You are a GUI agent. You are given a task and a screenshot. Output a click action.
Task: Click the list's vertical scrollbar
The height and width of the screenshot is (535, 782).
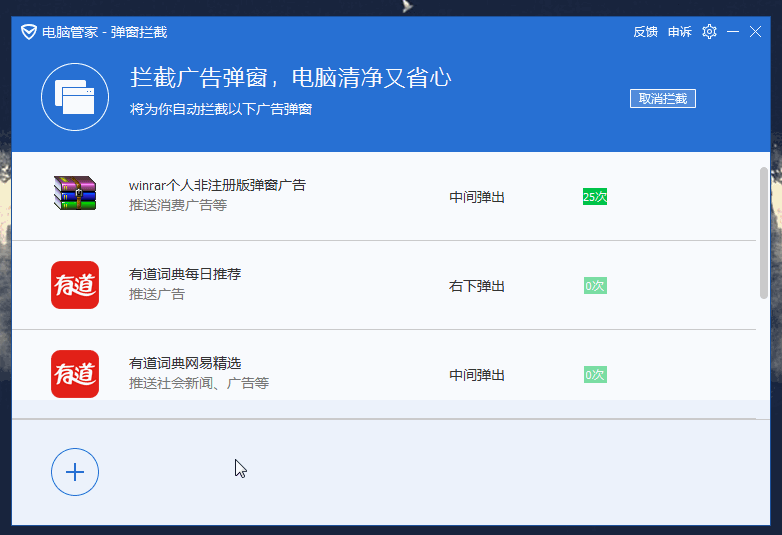764,233
